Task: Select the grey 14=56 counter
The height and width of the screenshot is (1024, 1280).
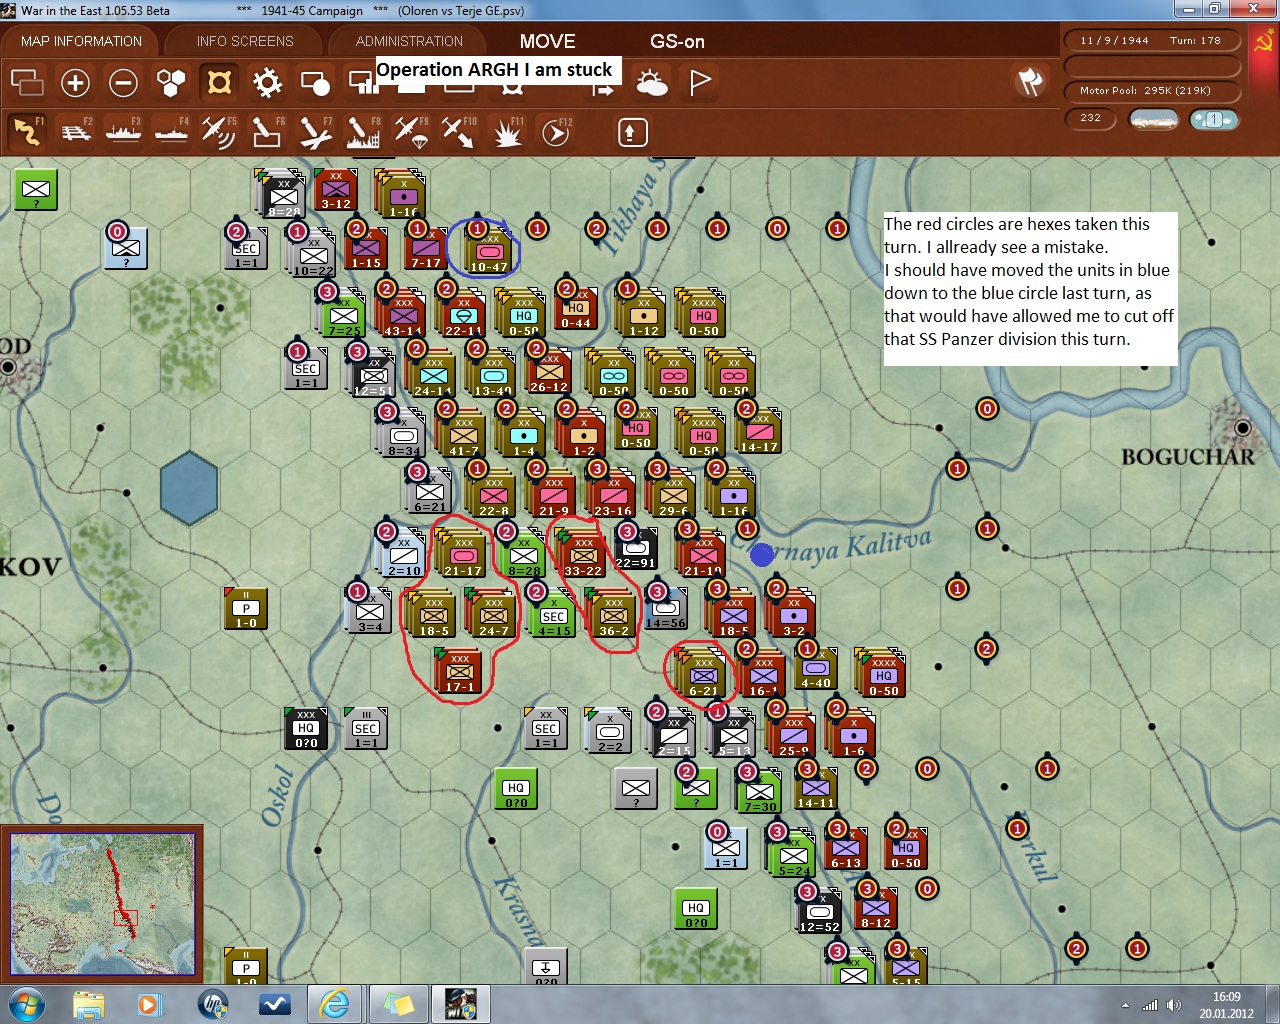Action: tap(666, 609)
